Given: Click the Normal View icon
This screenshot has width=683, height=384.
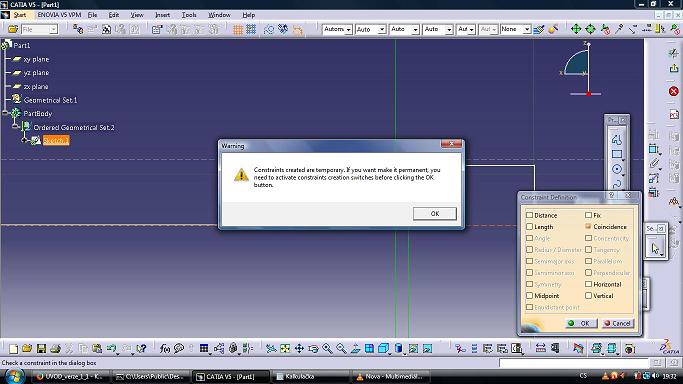Looking at the screenshot, I should point(355,348).
